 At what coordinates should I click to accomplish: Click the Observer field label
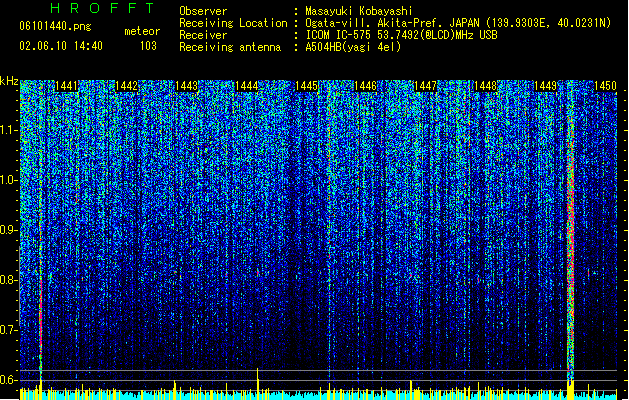203,11
